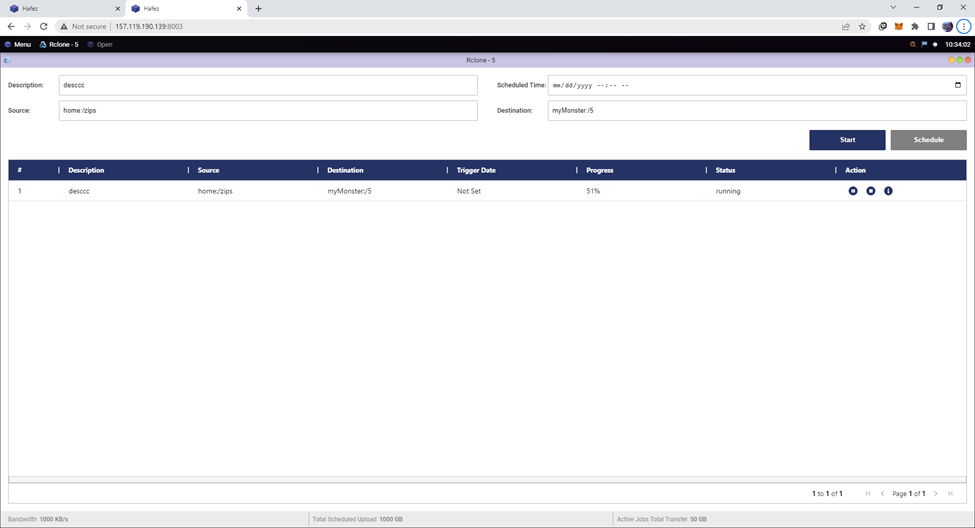Reload the current page

click(x=44, y=26)
